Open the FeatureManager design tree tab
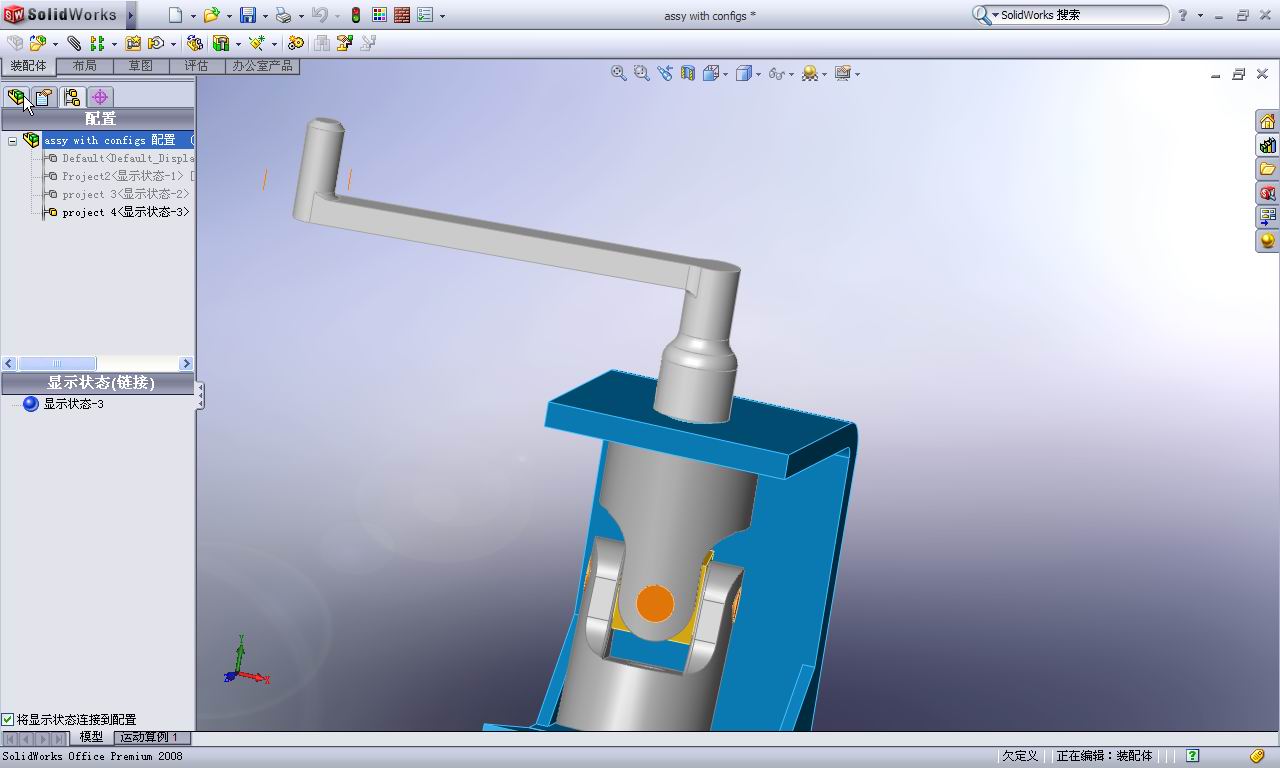 [x=16, y=97]
